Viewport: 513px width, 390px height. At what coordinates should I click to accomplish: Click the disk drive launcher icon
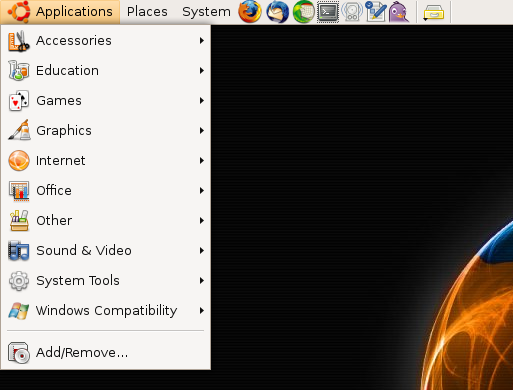[352, 12]
